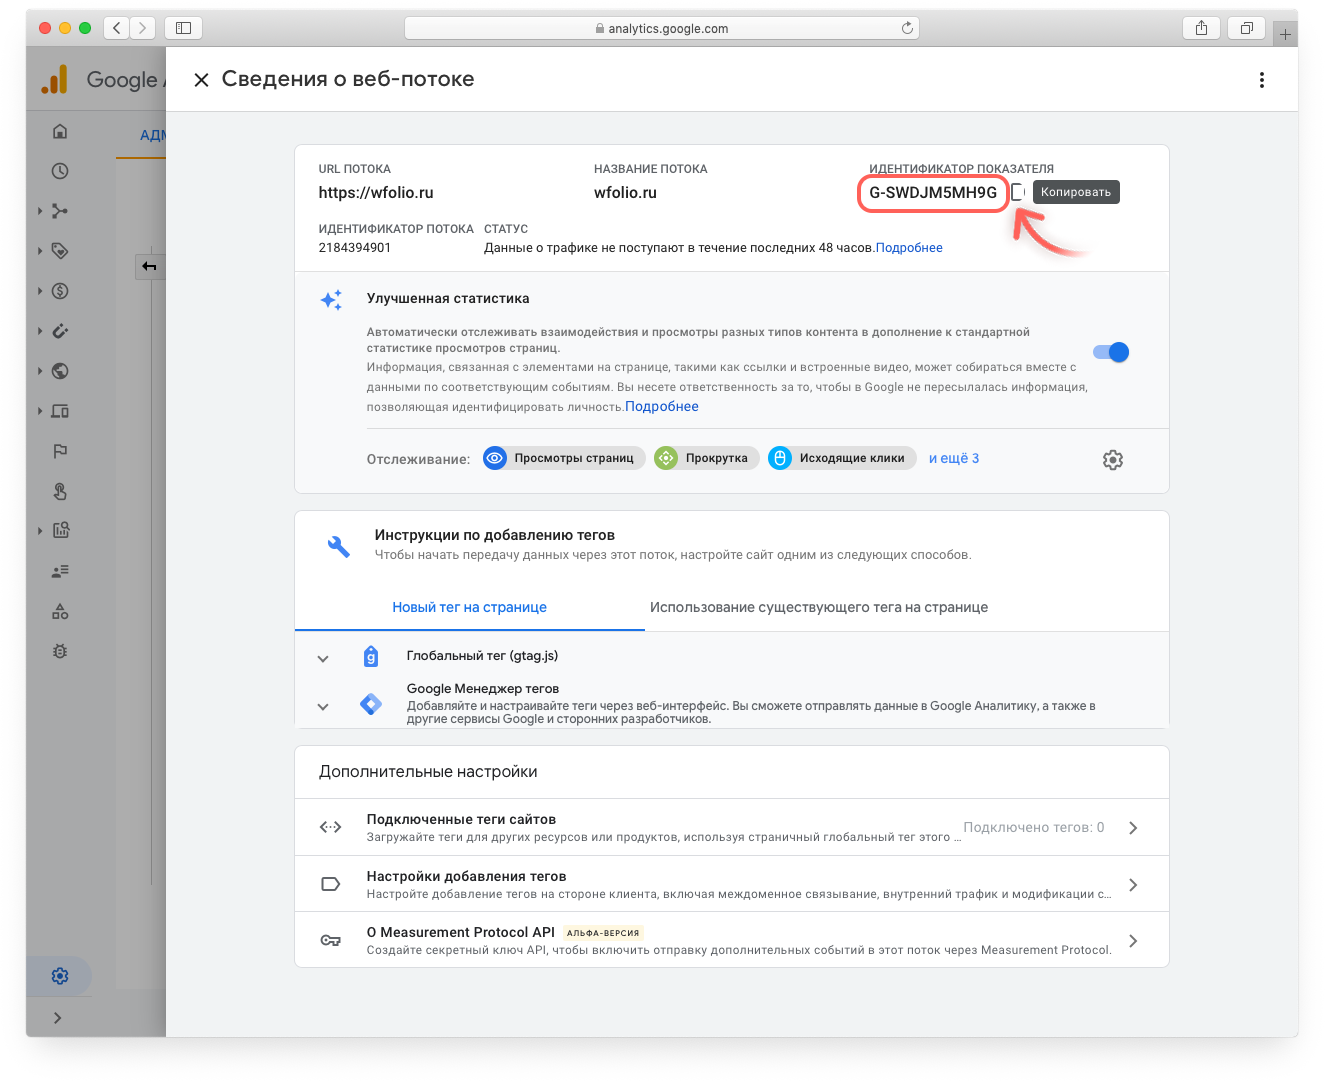1325x1081 pixels.
Task: Expand Monetization group arrow in sidebar
Action: (x=39, y=291)
